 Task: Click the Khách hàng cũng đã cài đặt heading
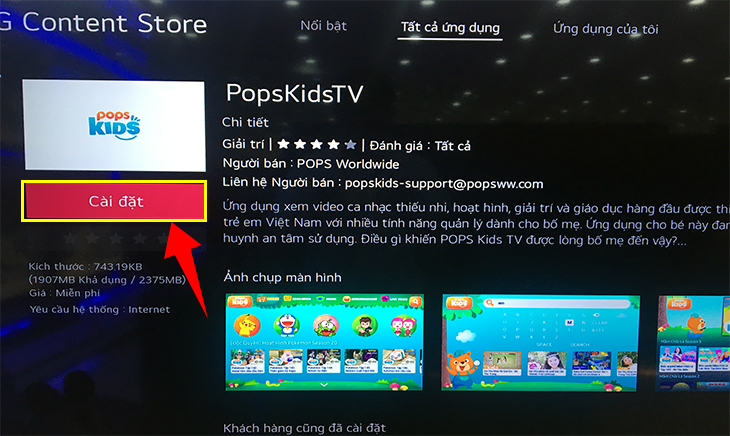pyautogui.click(x=304, y=428)
